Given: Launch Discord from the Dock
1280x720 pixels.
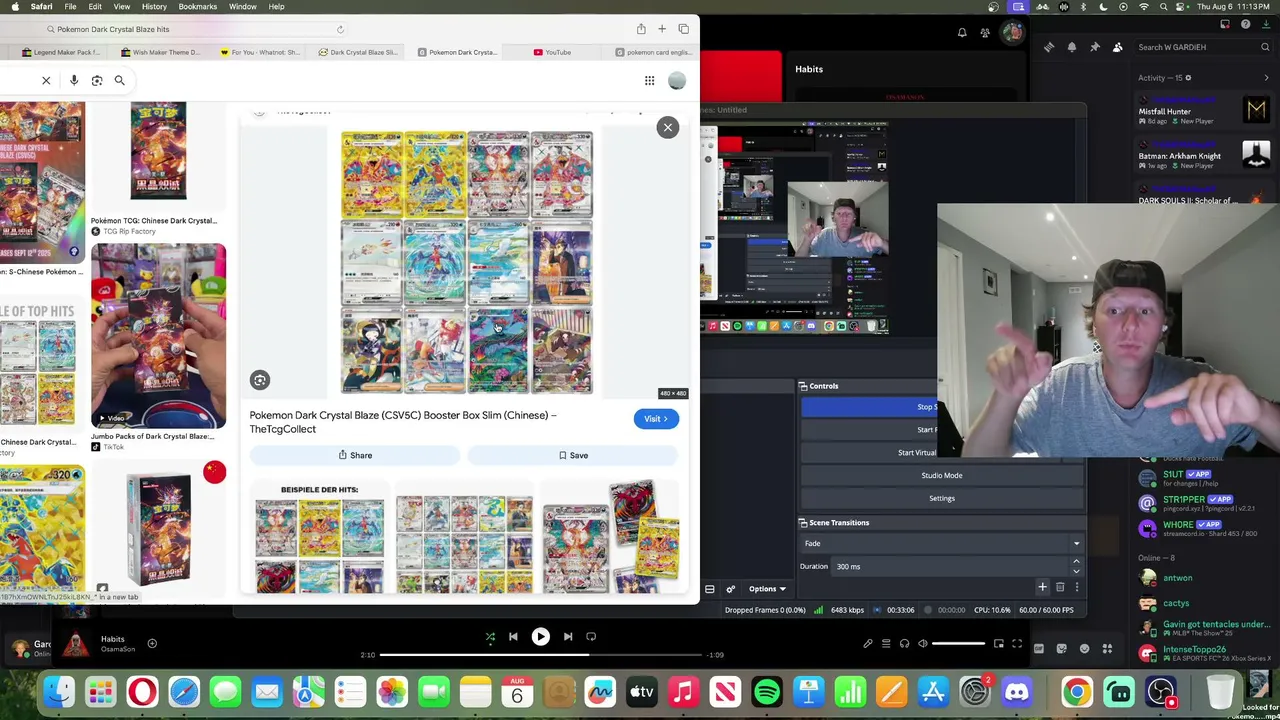Looking at the screenshot, I should (1017, 691).
